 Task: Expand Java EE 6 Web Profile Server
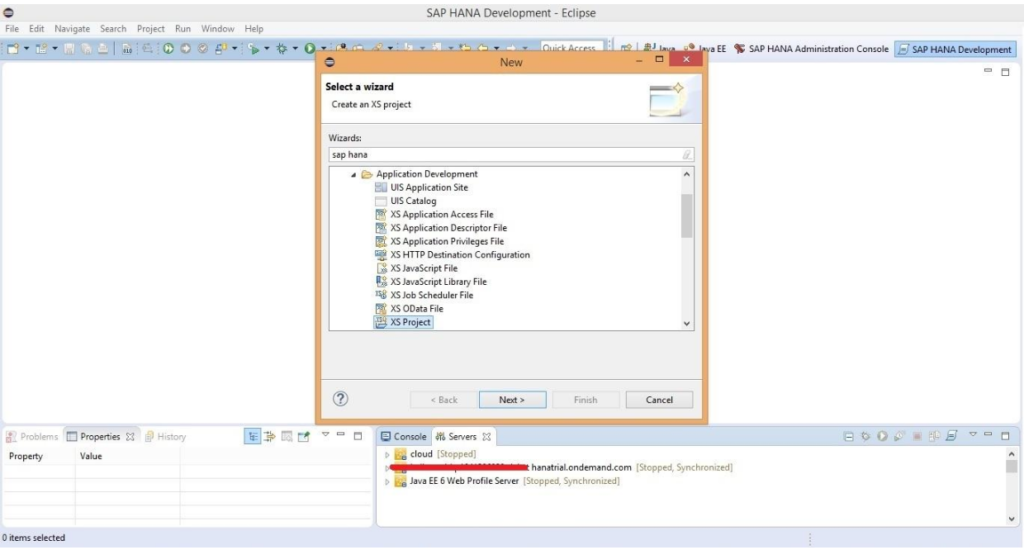point(387,482)
